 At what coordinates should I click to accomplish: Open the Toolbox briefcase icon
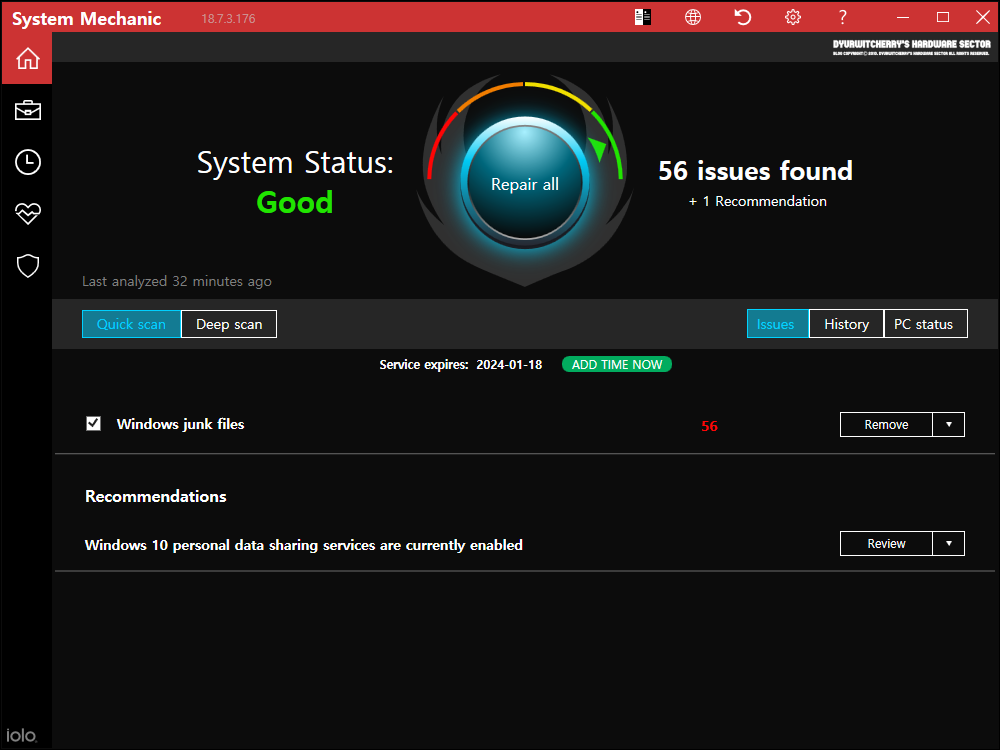click(x=27, y=110)
